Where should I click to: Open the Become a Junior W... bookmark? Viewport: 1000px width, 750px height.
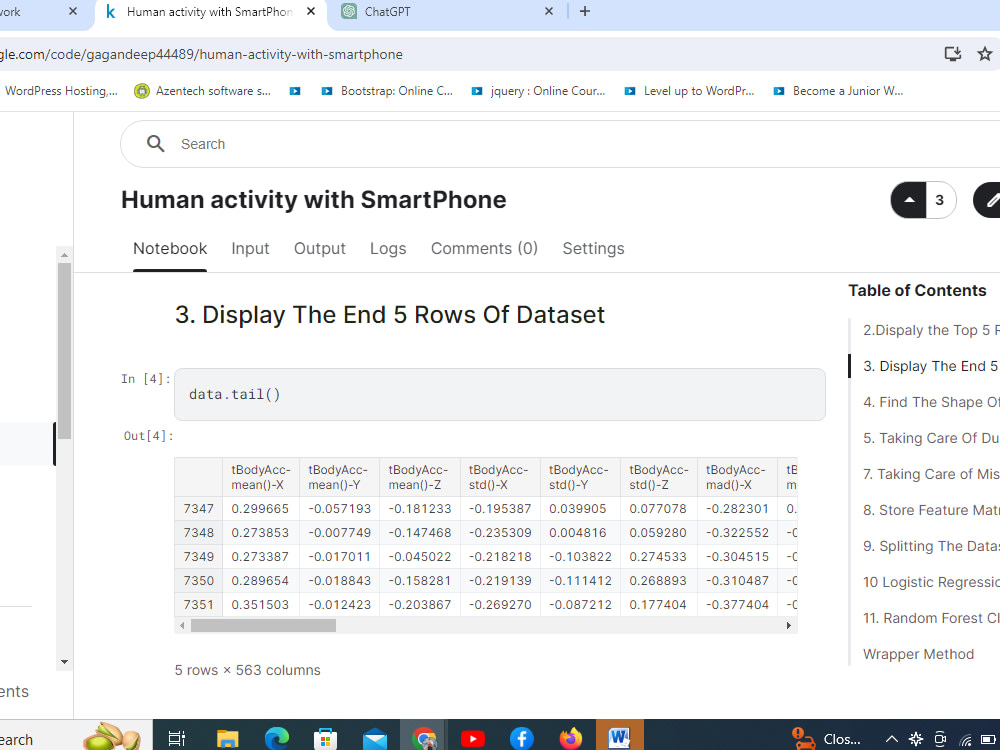pyautogui.click(x=838, y=91)
